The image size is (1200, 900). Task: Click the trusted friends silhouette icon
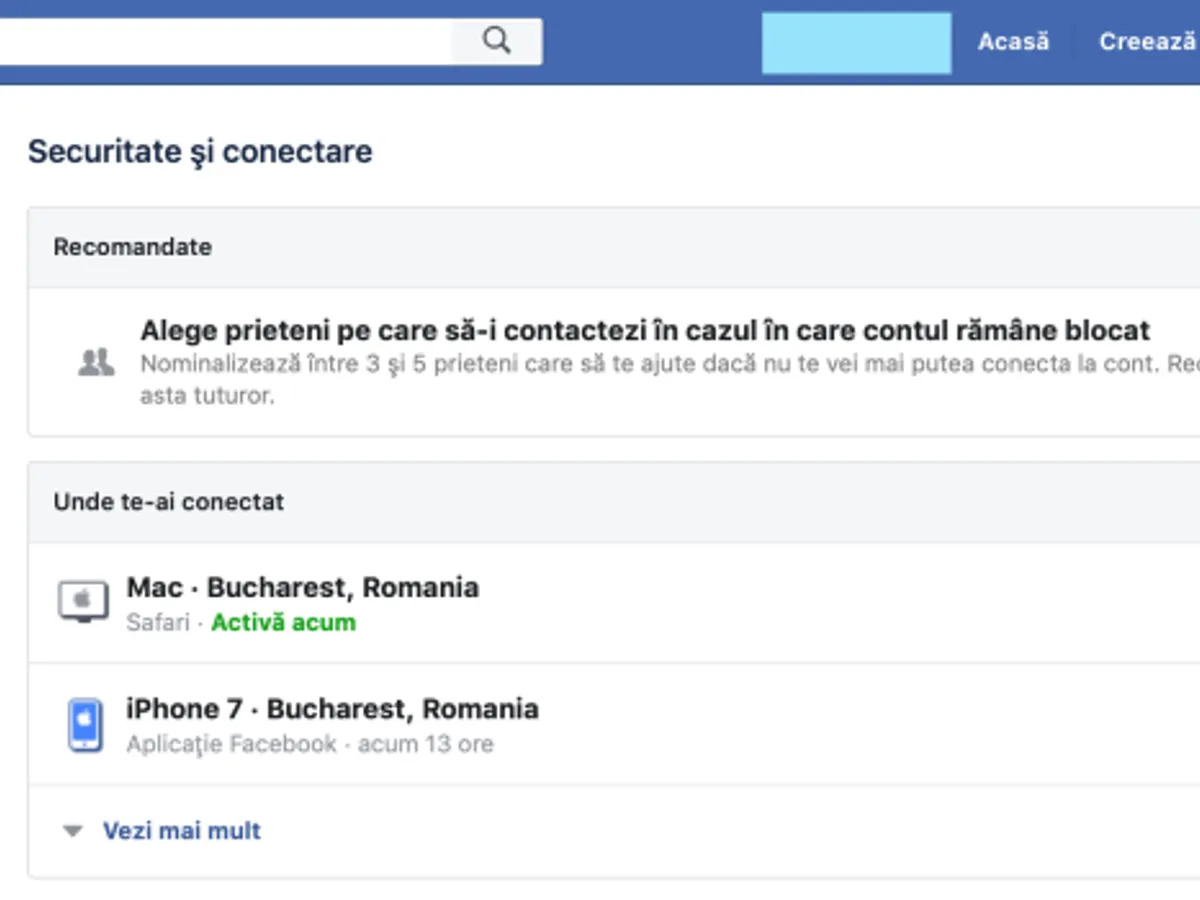[96, 362]
